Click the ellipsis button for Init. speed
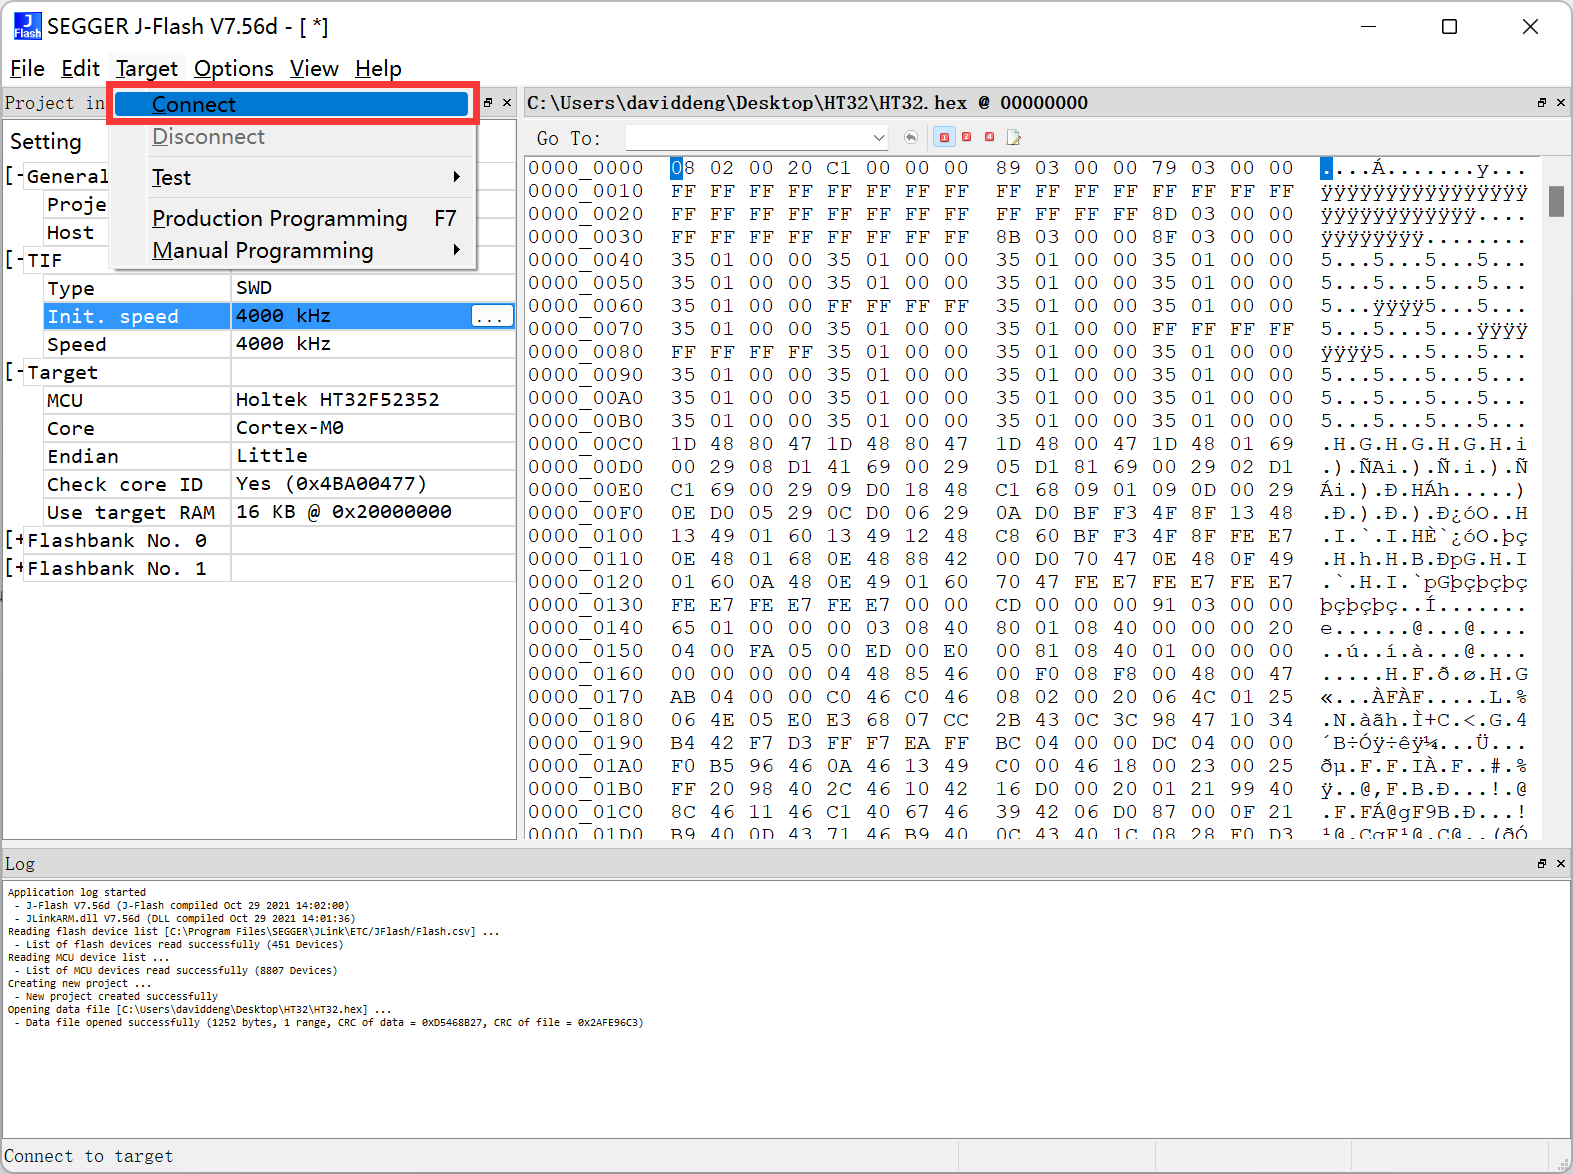Screen dimensions: 1573x1174 (x=491, y=316)
